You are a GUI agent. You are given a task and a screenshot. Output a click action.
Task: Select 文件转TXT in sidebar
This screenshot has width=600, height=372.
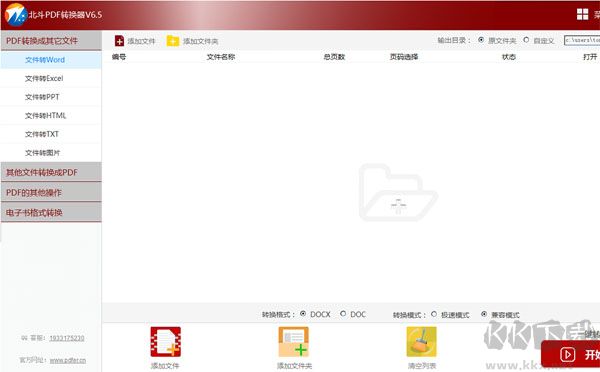click(51, 134)
